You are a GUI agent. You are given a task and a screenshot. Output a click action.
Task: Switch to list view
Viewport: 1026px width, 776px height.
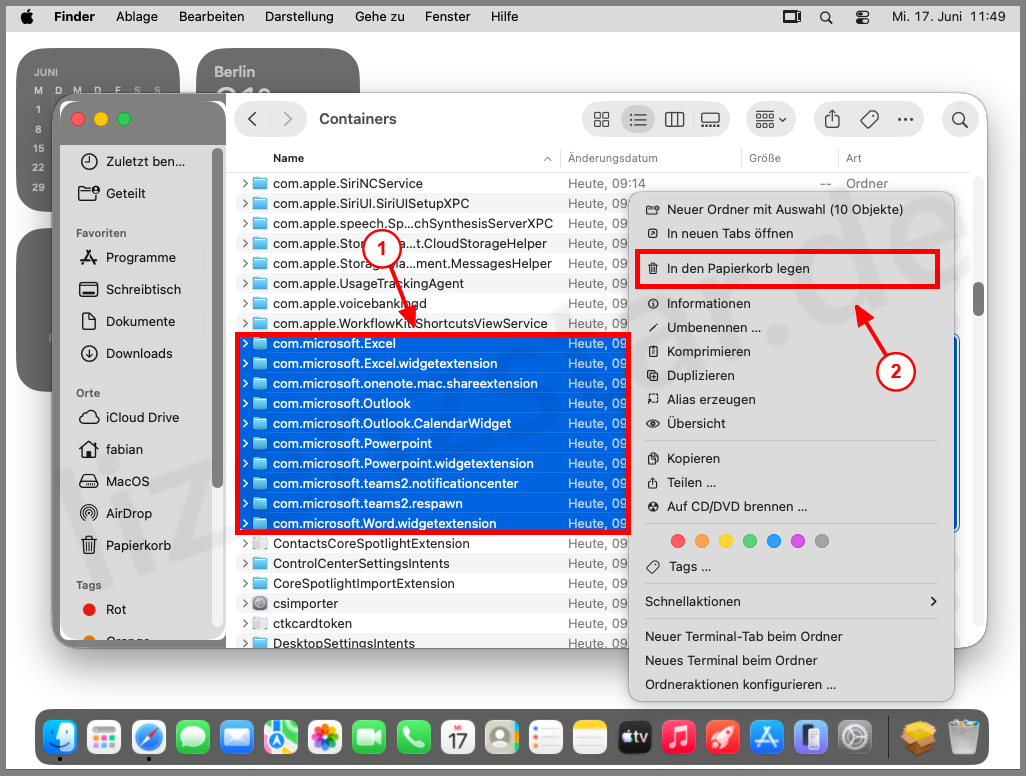click(x=638, y=120)
